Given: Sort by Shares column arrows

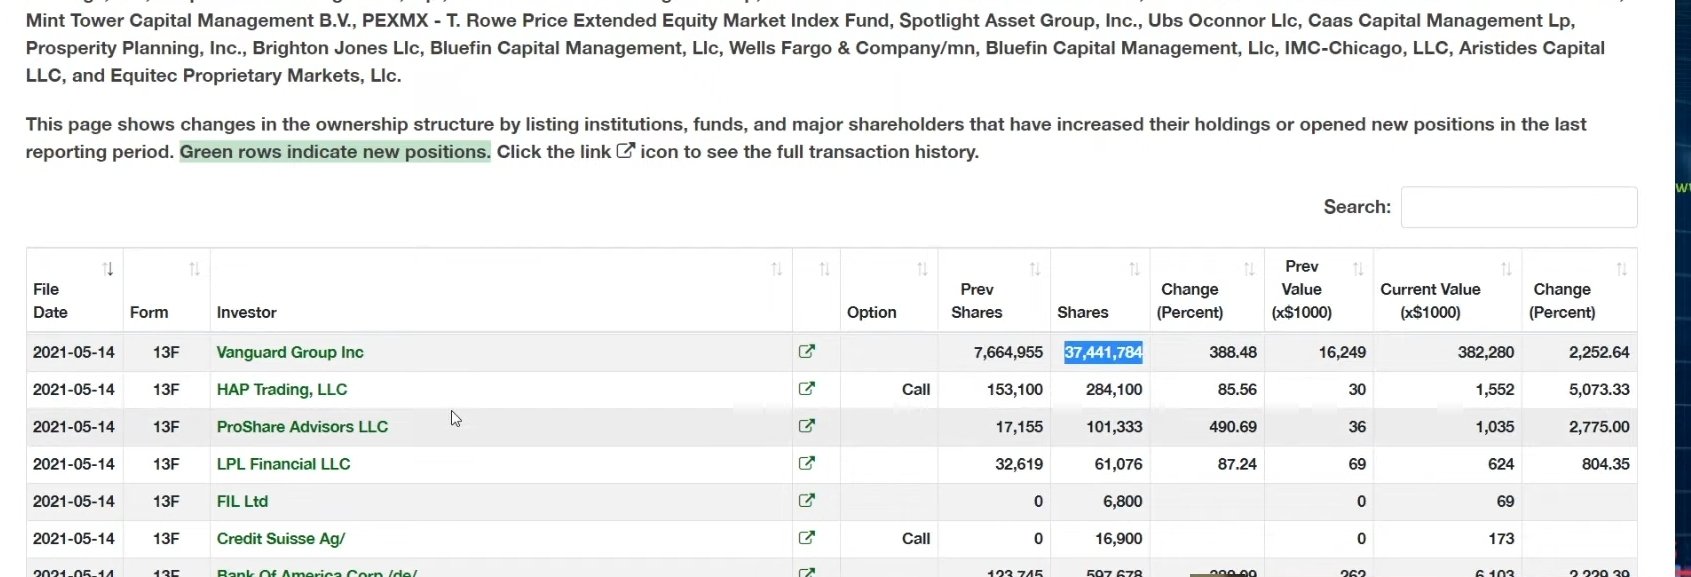Looking at the screenshot, I should click(1133, 269).
